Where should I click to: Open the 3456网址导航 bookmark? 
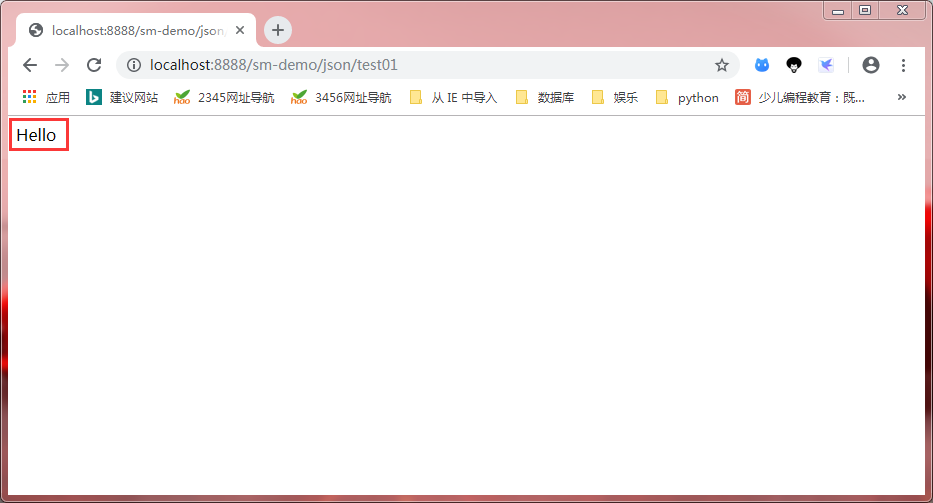point(341,97)
